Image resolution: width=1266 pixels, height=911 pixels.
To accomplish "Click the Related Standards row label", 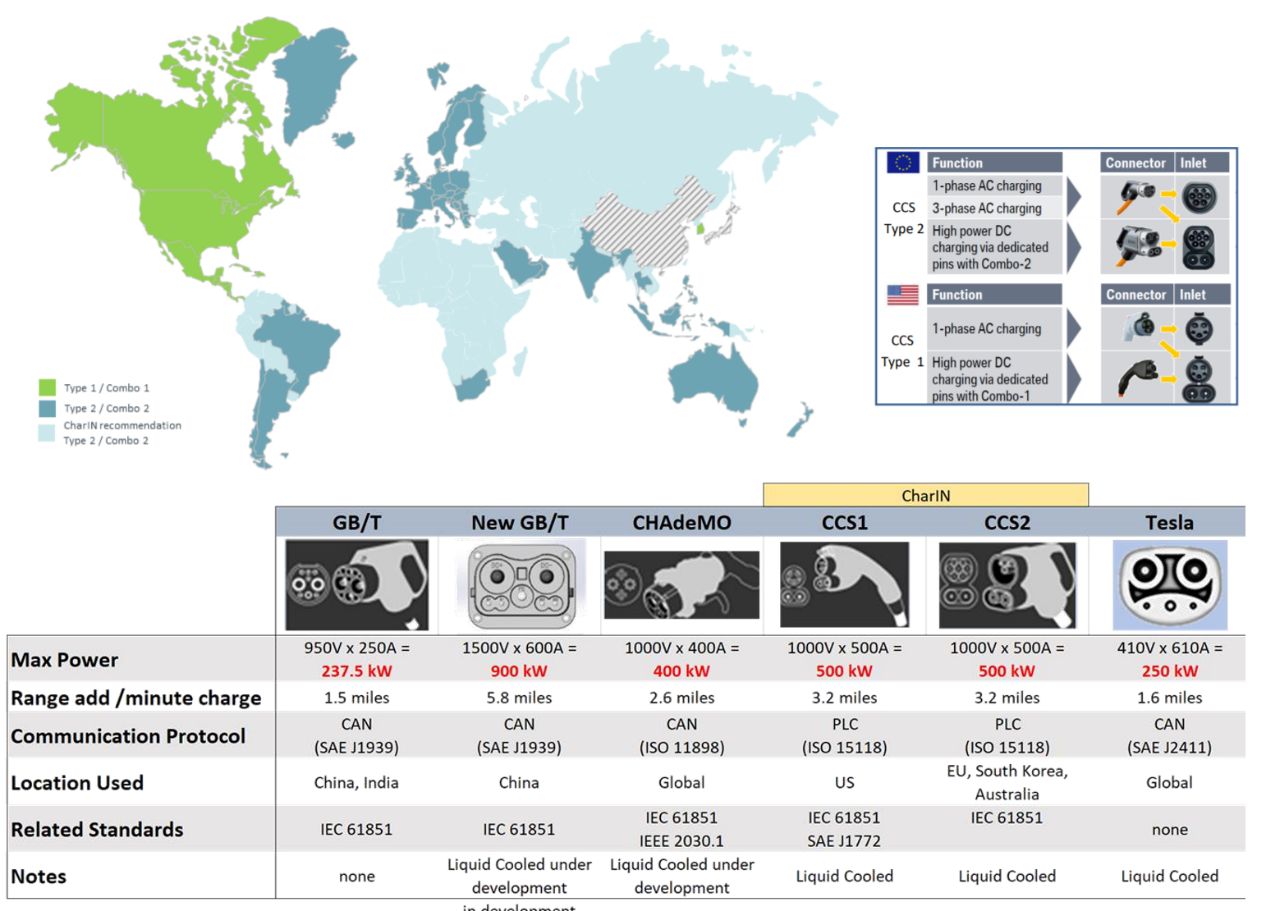I will click(x=97, y=829).
